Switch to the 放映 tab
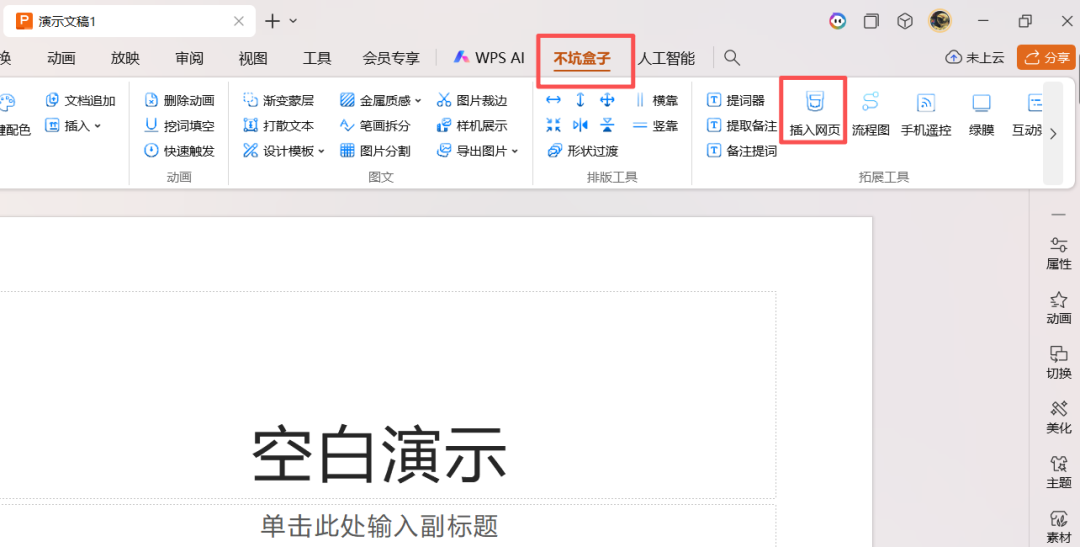Image resolution: width=1080 pixels, height=547 pixels. pos(125,59)
